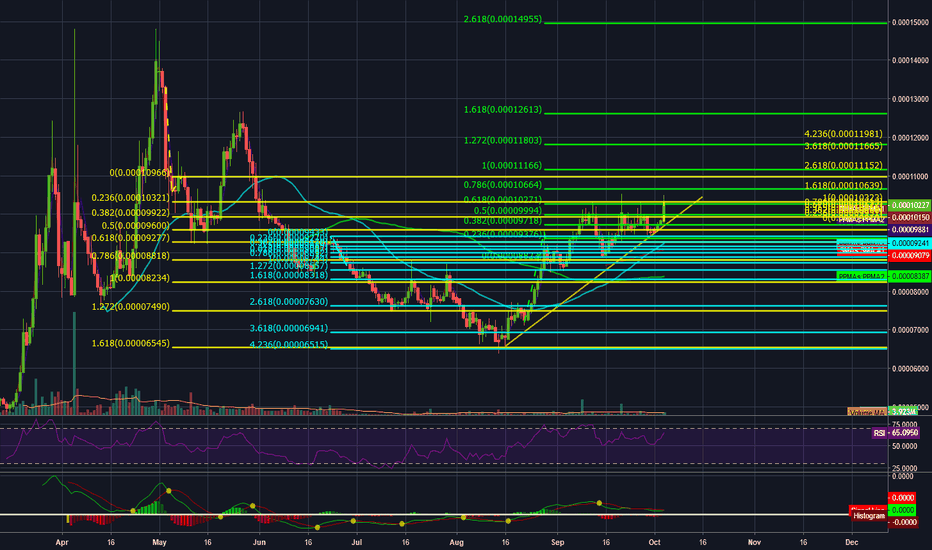Select the Sep date on time axis

click(x=557, y=542)
